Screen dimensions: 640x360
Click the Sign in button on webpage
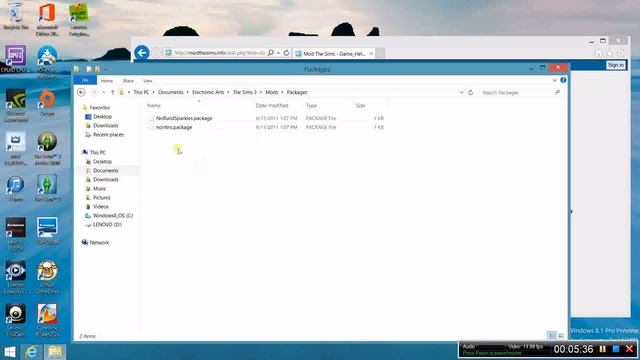616,65
